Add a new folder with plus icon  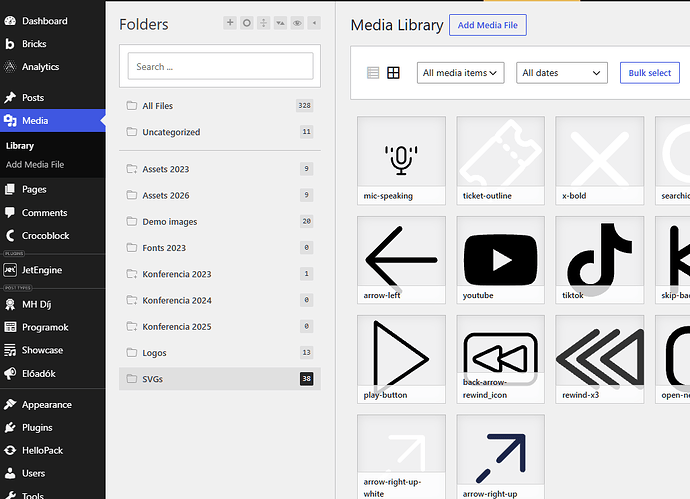point(230,23)
